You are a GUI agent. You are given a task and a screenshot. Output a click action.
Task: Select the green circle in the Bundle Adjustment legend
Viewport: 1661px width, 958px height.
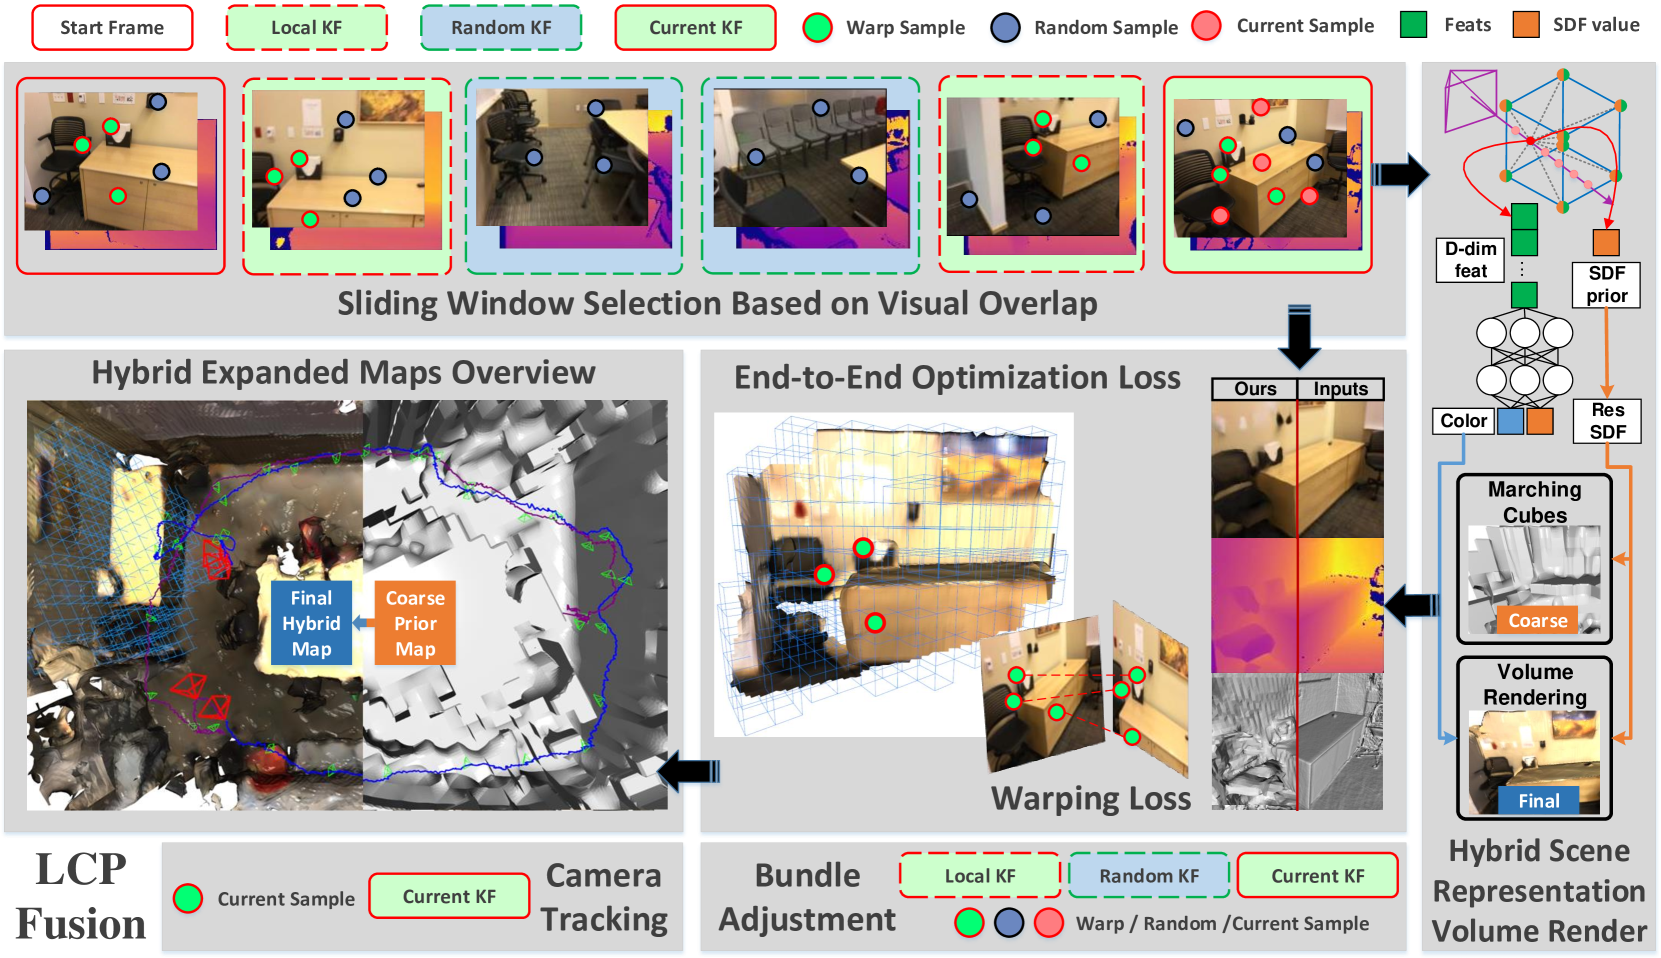pos(969,922)
